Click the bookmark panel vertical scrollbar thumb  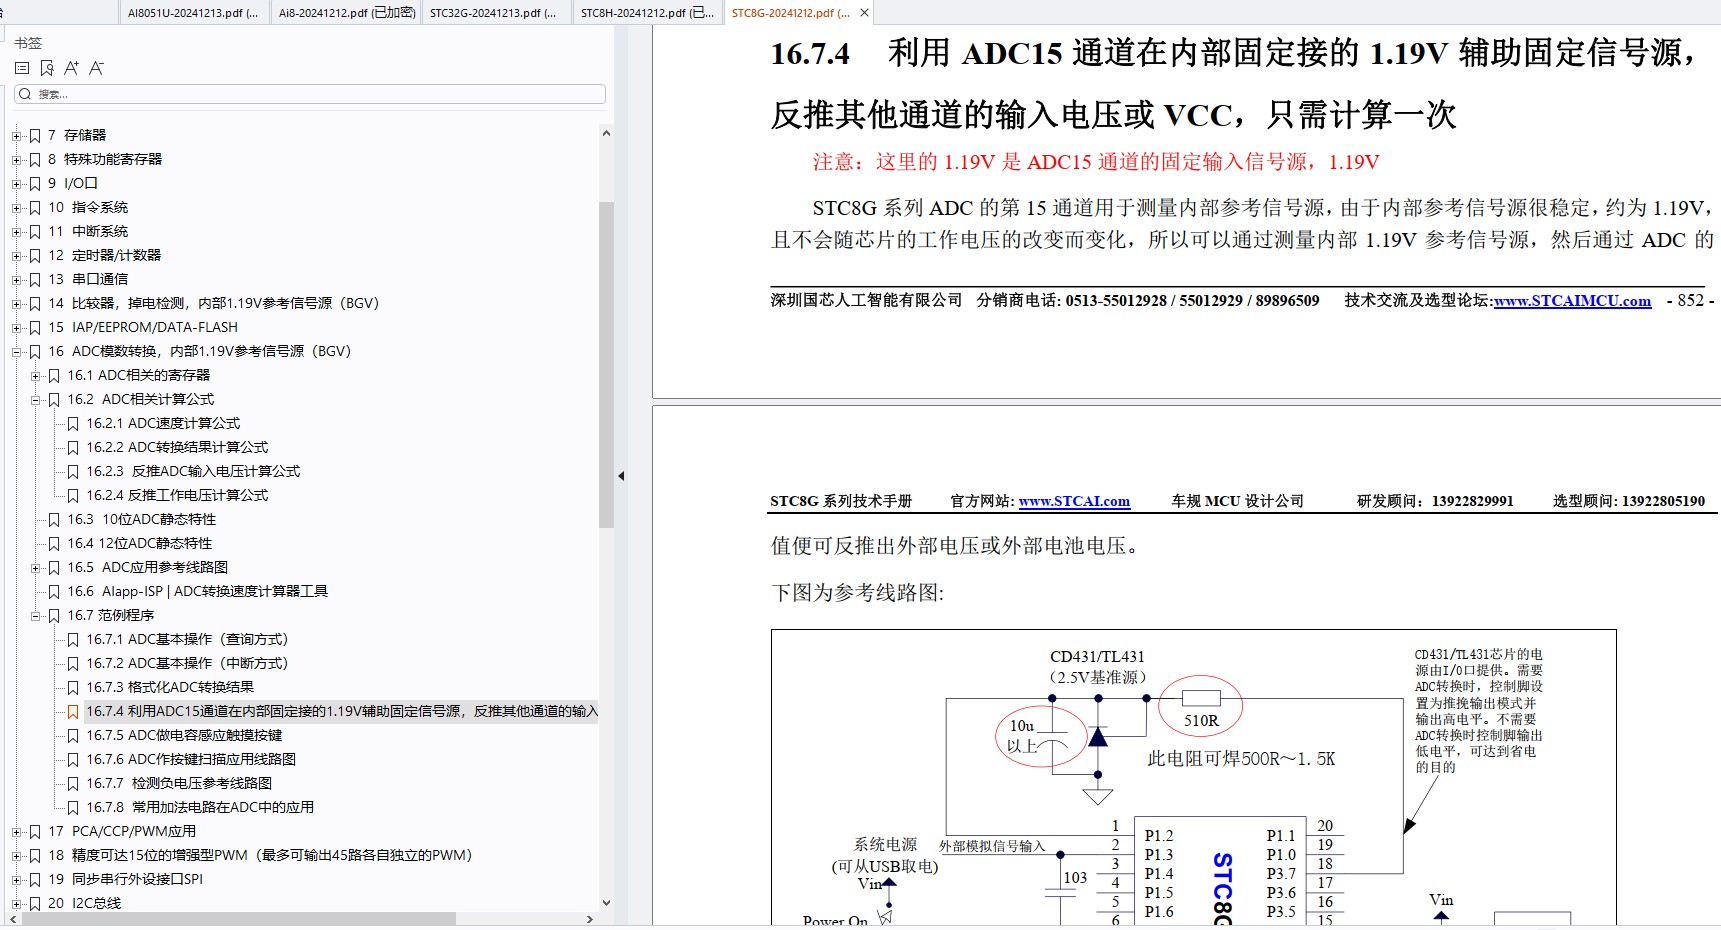[606, 364]
